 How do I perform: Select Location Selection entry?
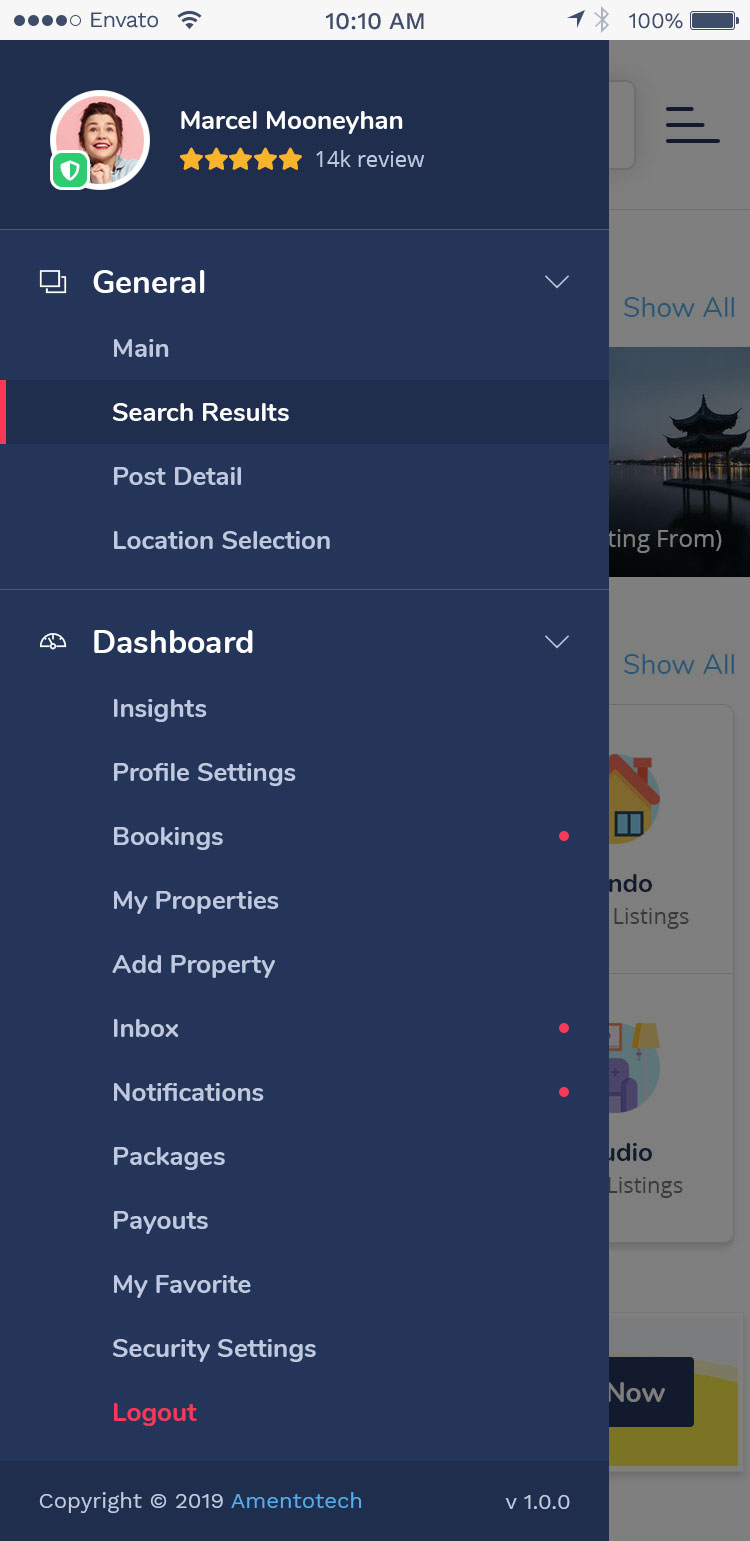click(304, 540)
